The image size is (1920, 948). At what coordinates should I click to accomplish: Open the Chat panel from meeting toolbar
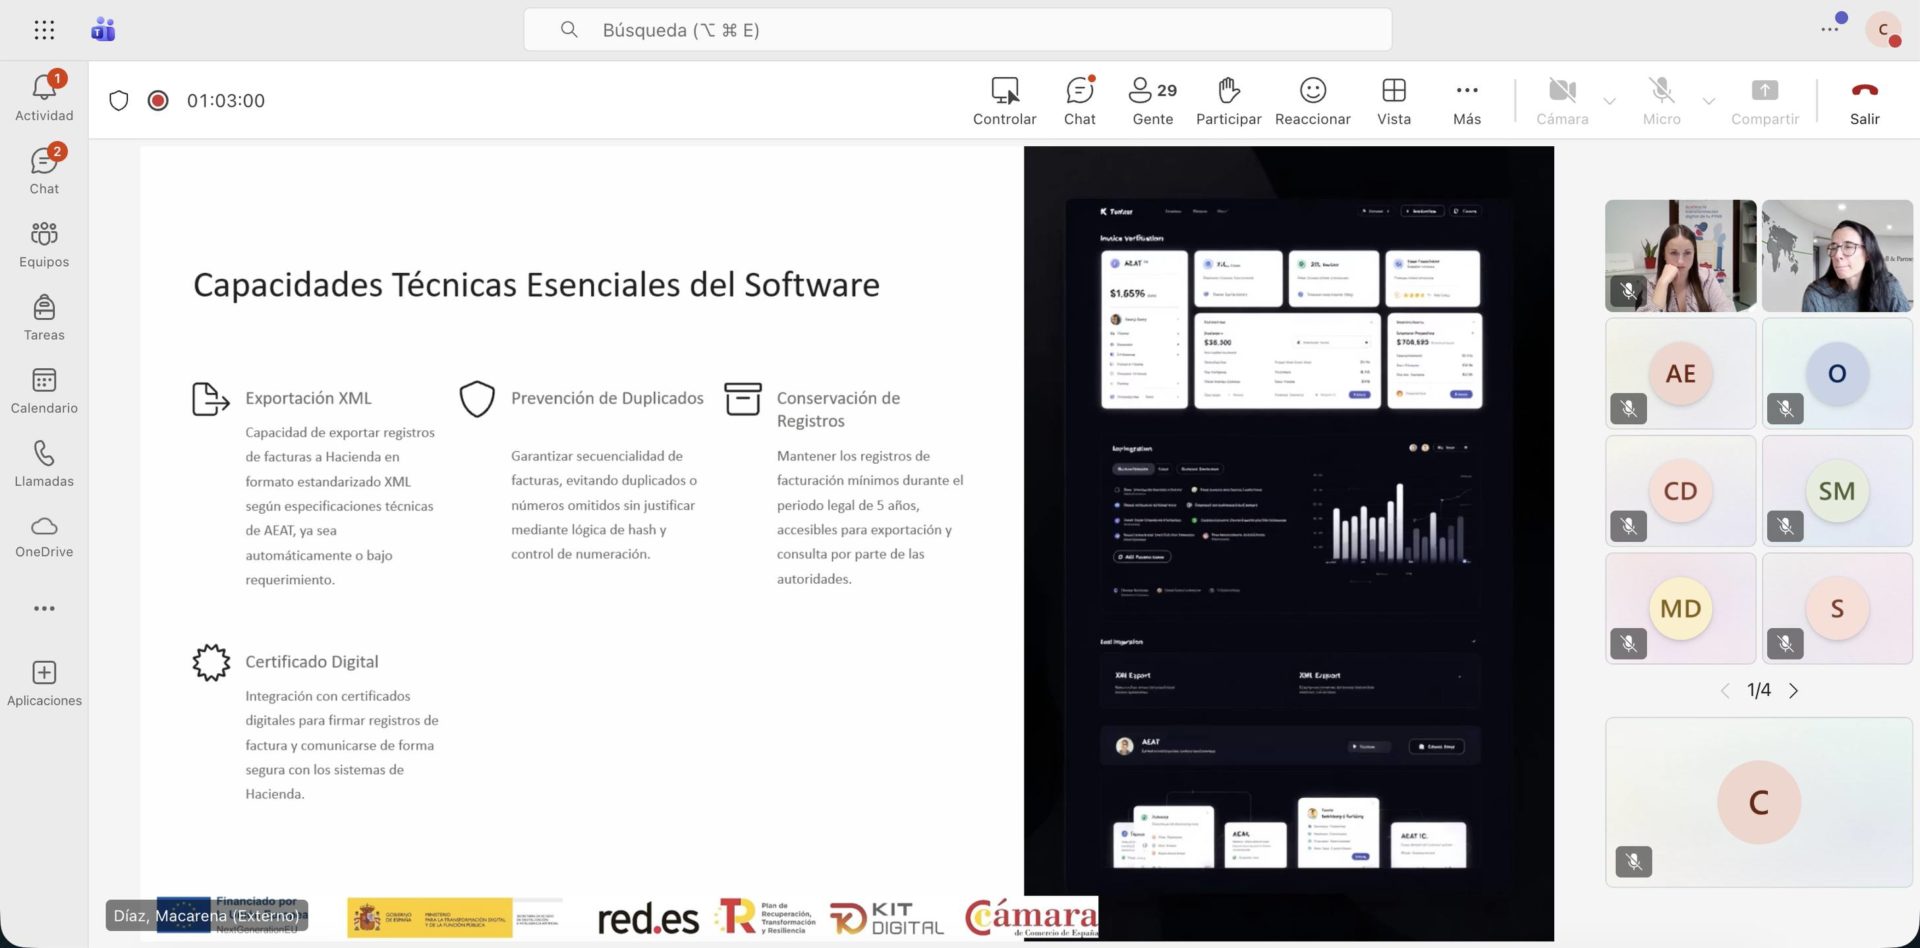[x=1079, y=100]
